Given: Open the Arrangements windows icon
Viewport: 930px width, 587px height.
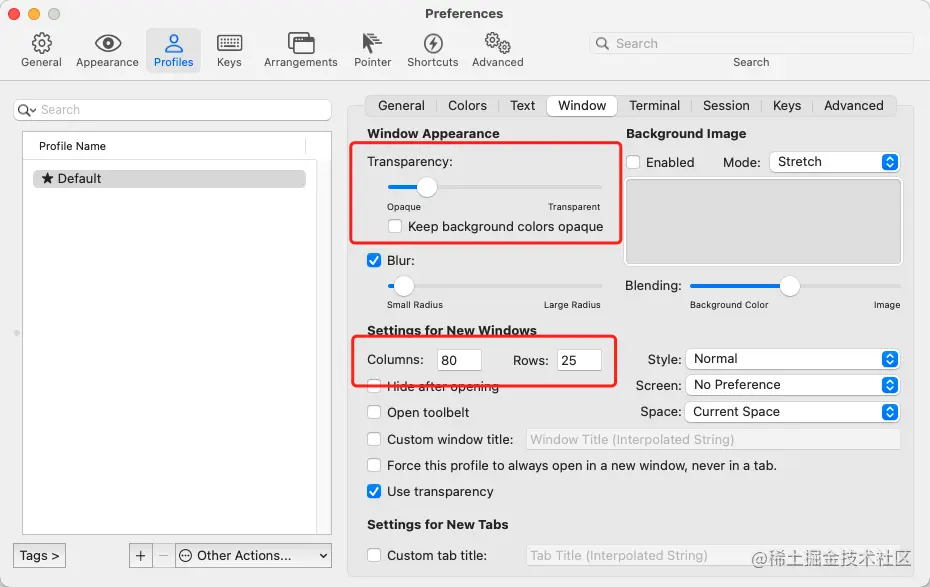Looking at the screenshot, I should 301,43.
